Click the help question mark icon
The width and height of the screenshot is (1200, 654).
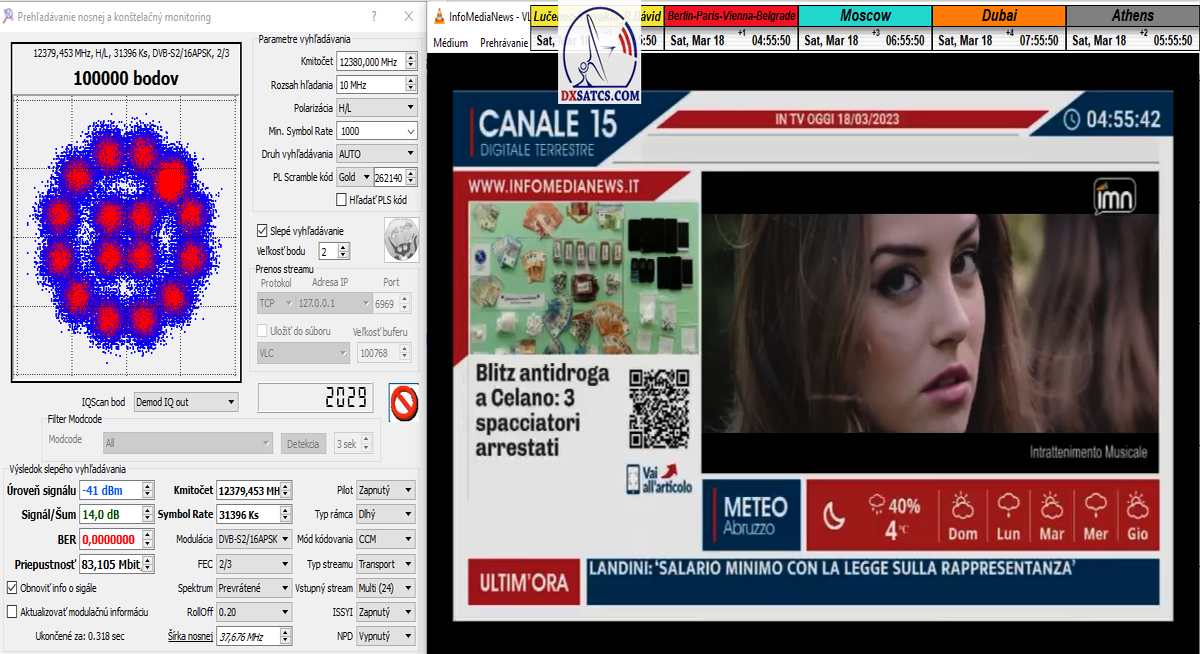(374, 16)
